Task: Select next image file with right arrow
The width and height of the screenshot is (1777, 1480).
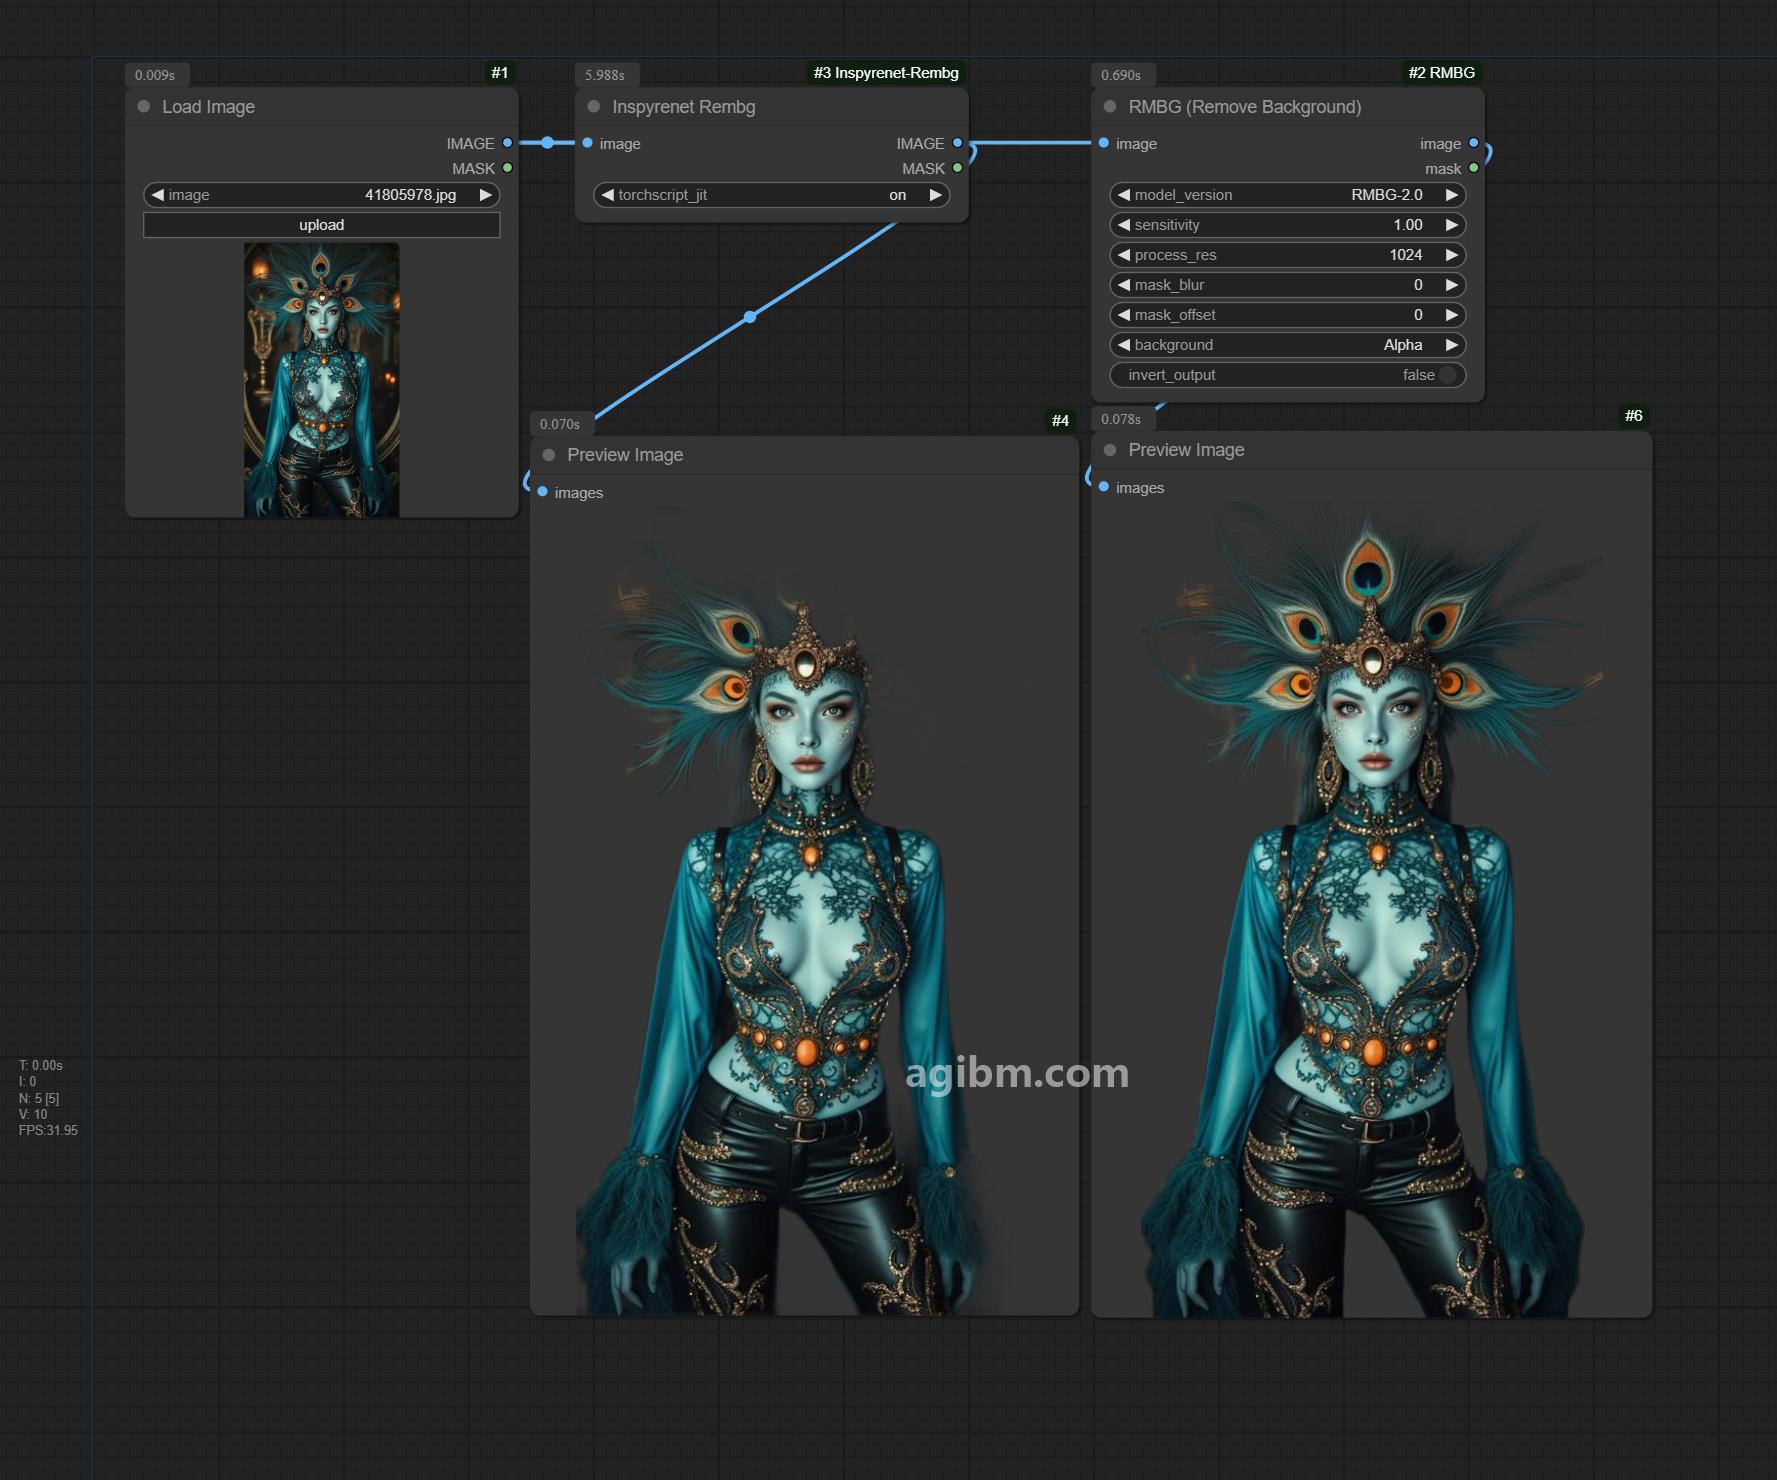Action: click(x=486, y=195)
